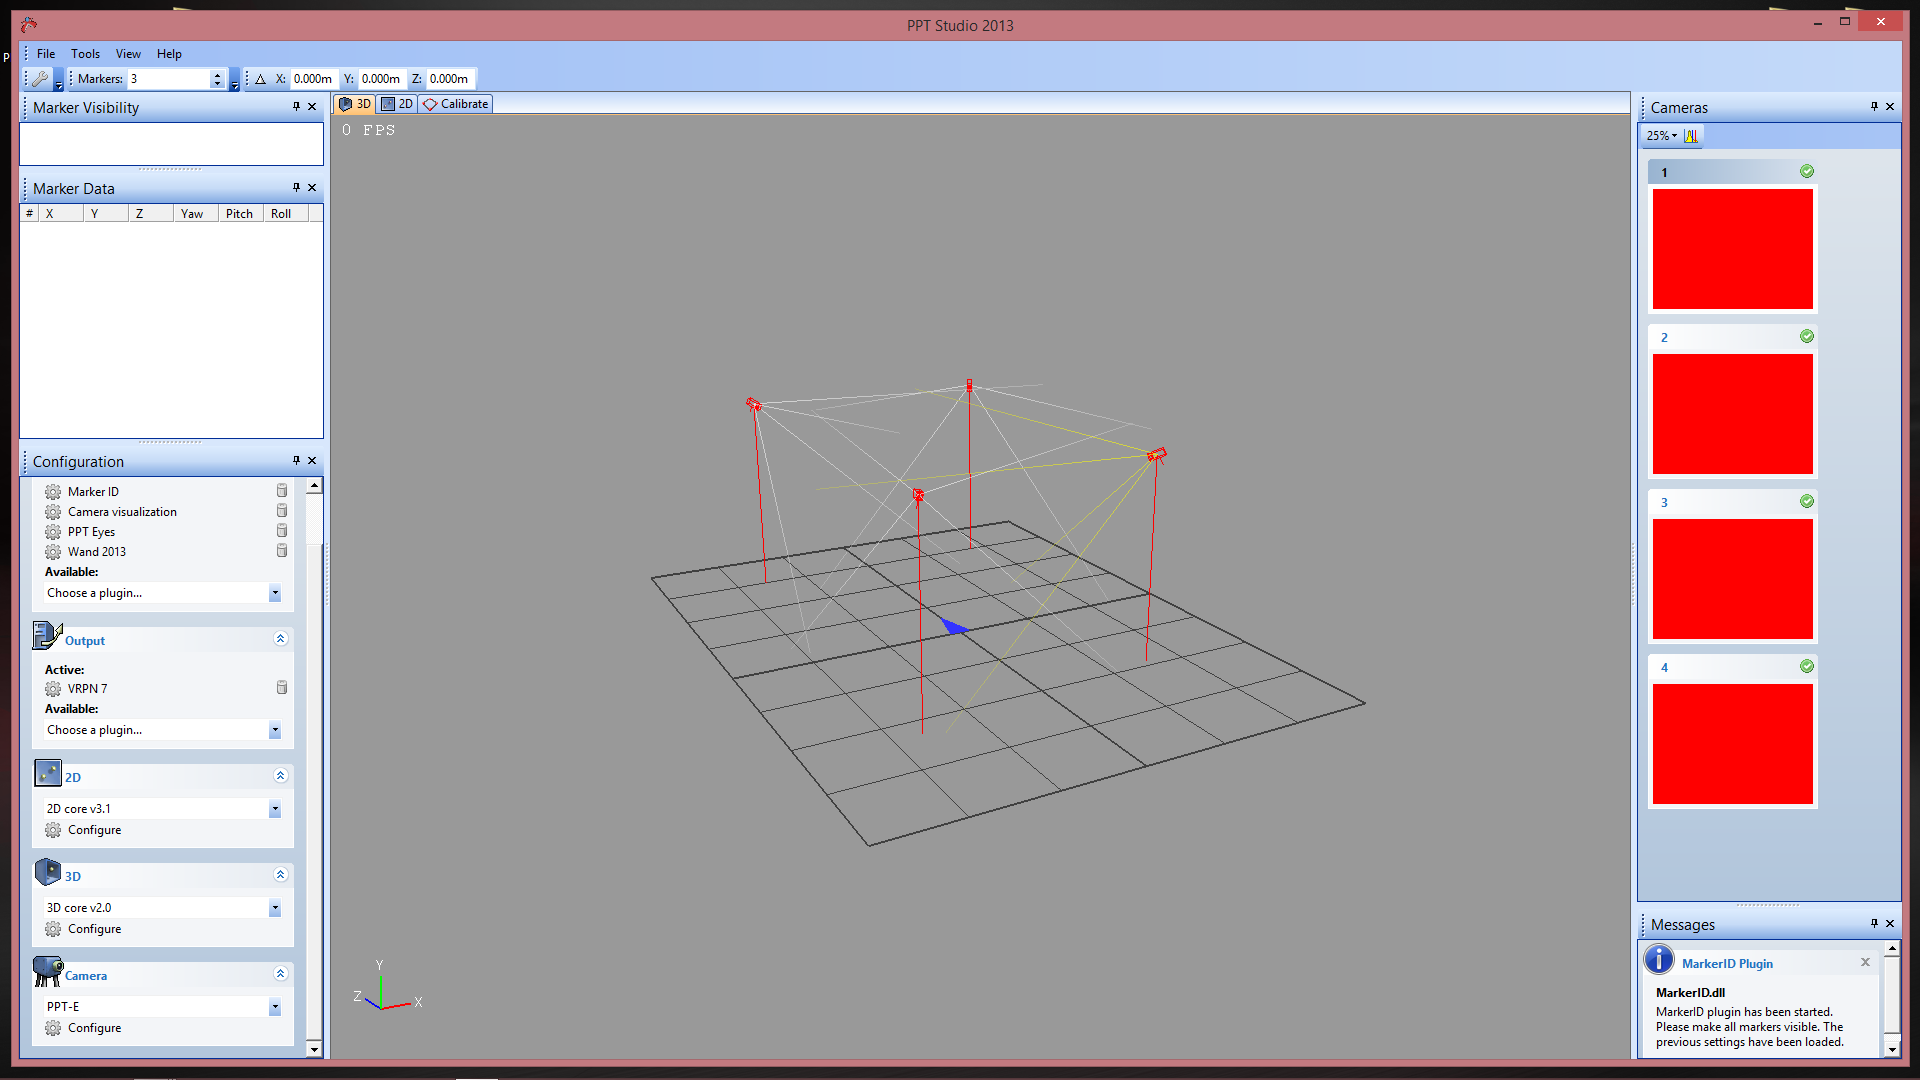Image resolution: width=1920 pixels, height=1080 pixels.
Task: Open the Tools menu
Action: [x=85, y=54]
